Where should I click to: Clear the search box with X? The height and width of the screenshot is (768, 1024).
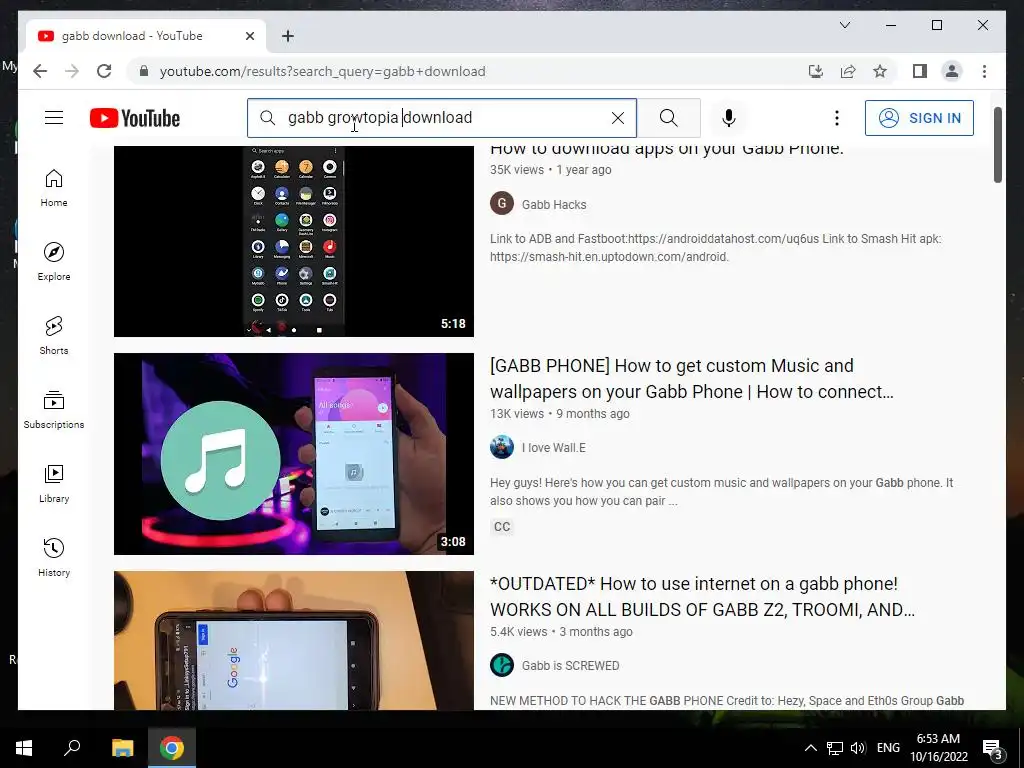coord(617,118)
